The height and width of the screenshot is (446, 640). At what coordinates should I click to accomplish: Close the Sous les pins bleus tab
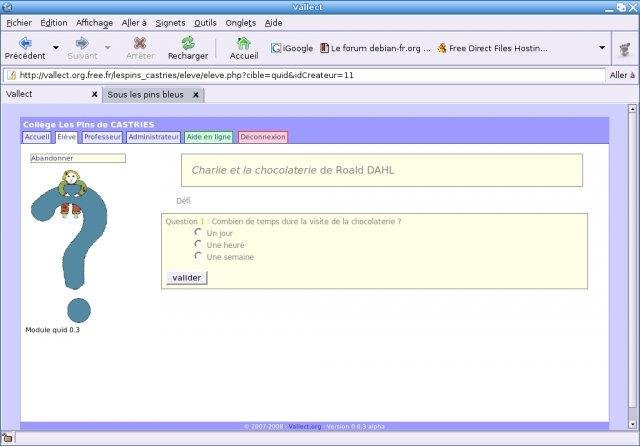(x=196, y=95)
